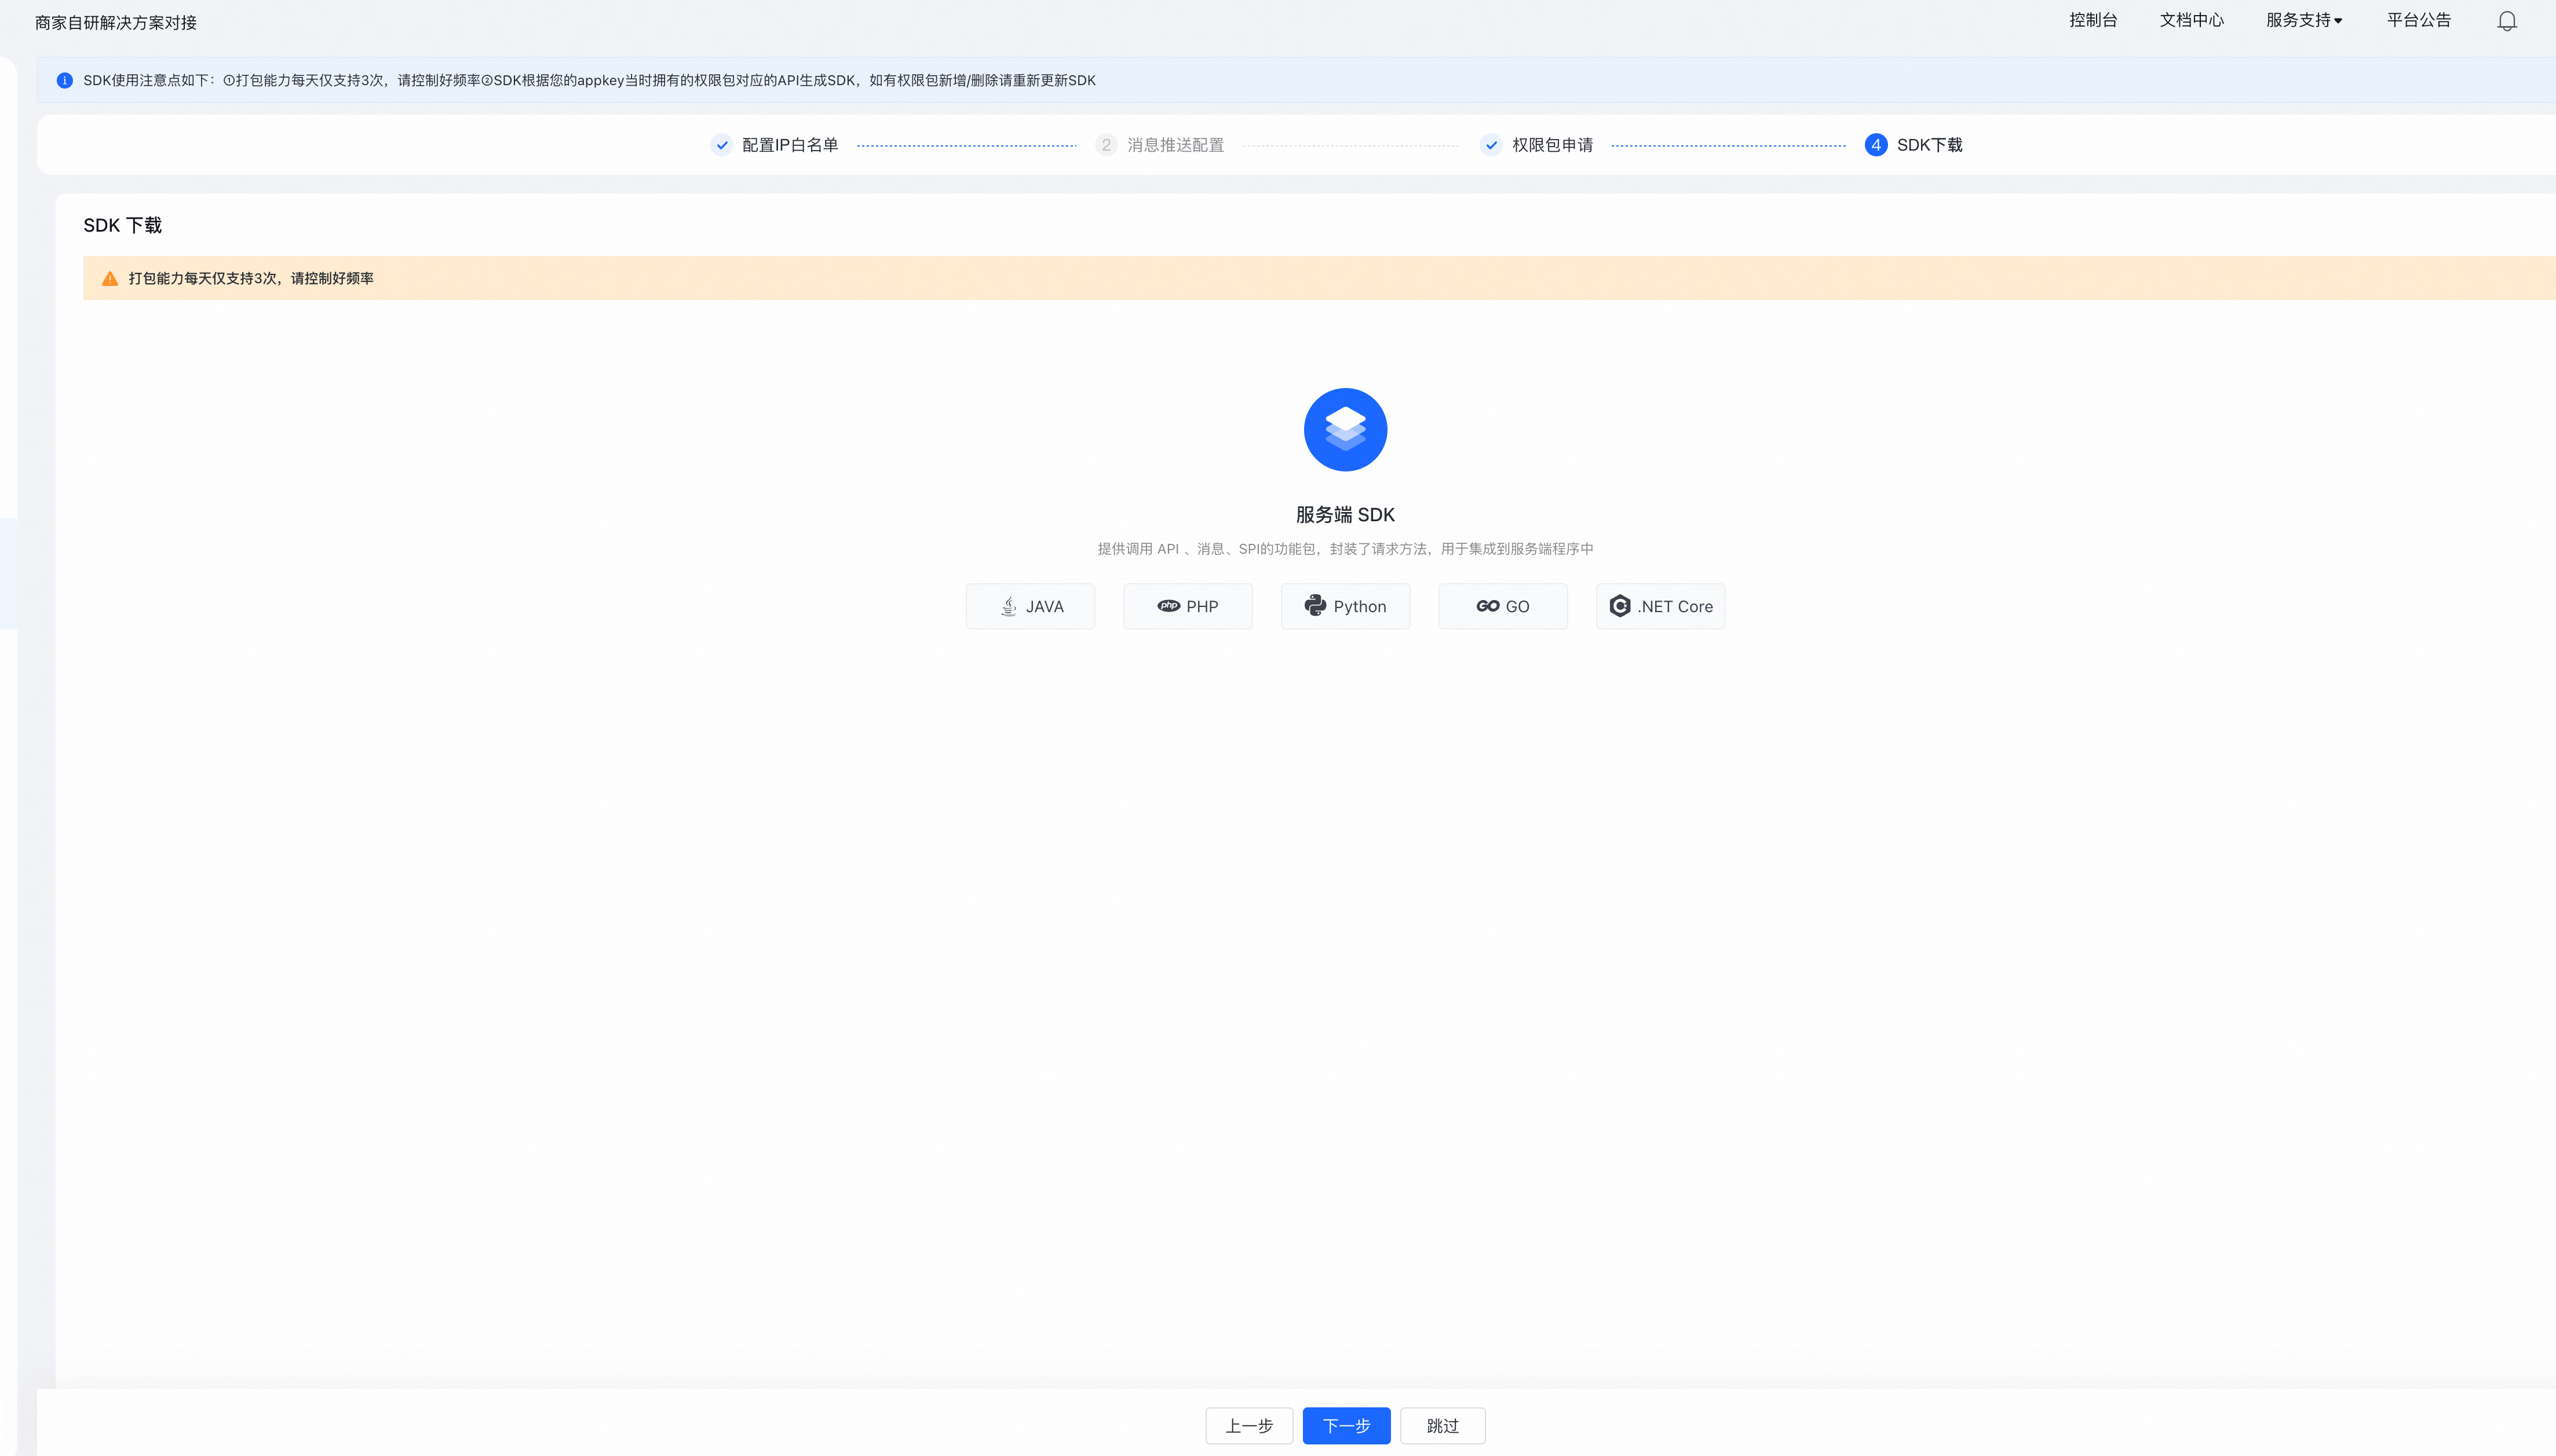Click the warning text 打包能力每天仅支持3次
Screen dimensions: 2556x1456
click(x=251, y=279)
